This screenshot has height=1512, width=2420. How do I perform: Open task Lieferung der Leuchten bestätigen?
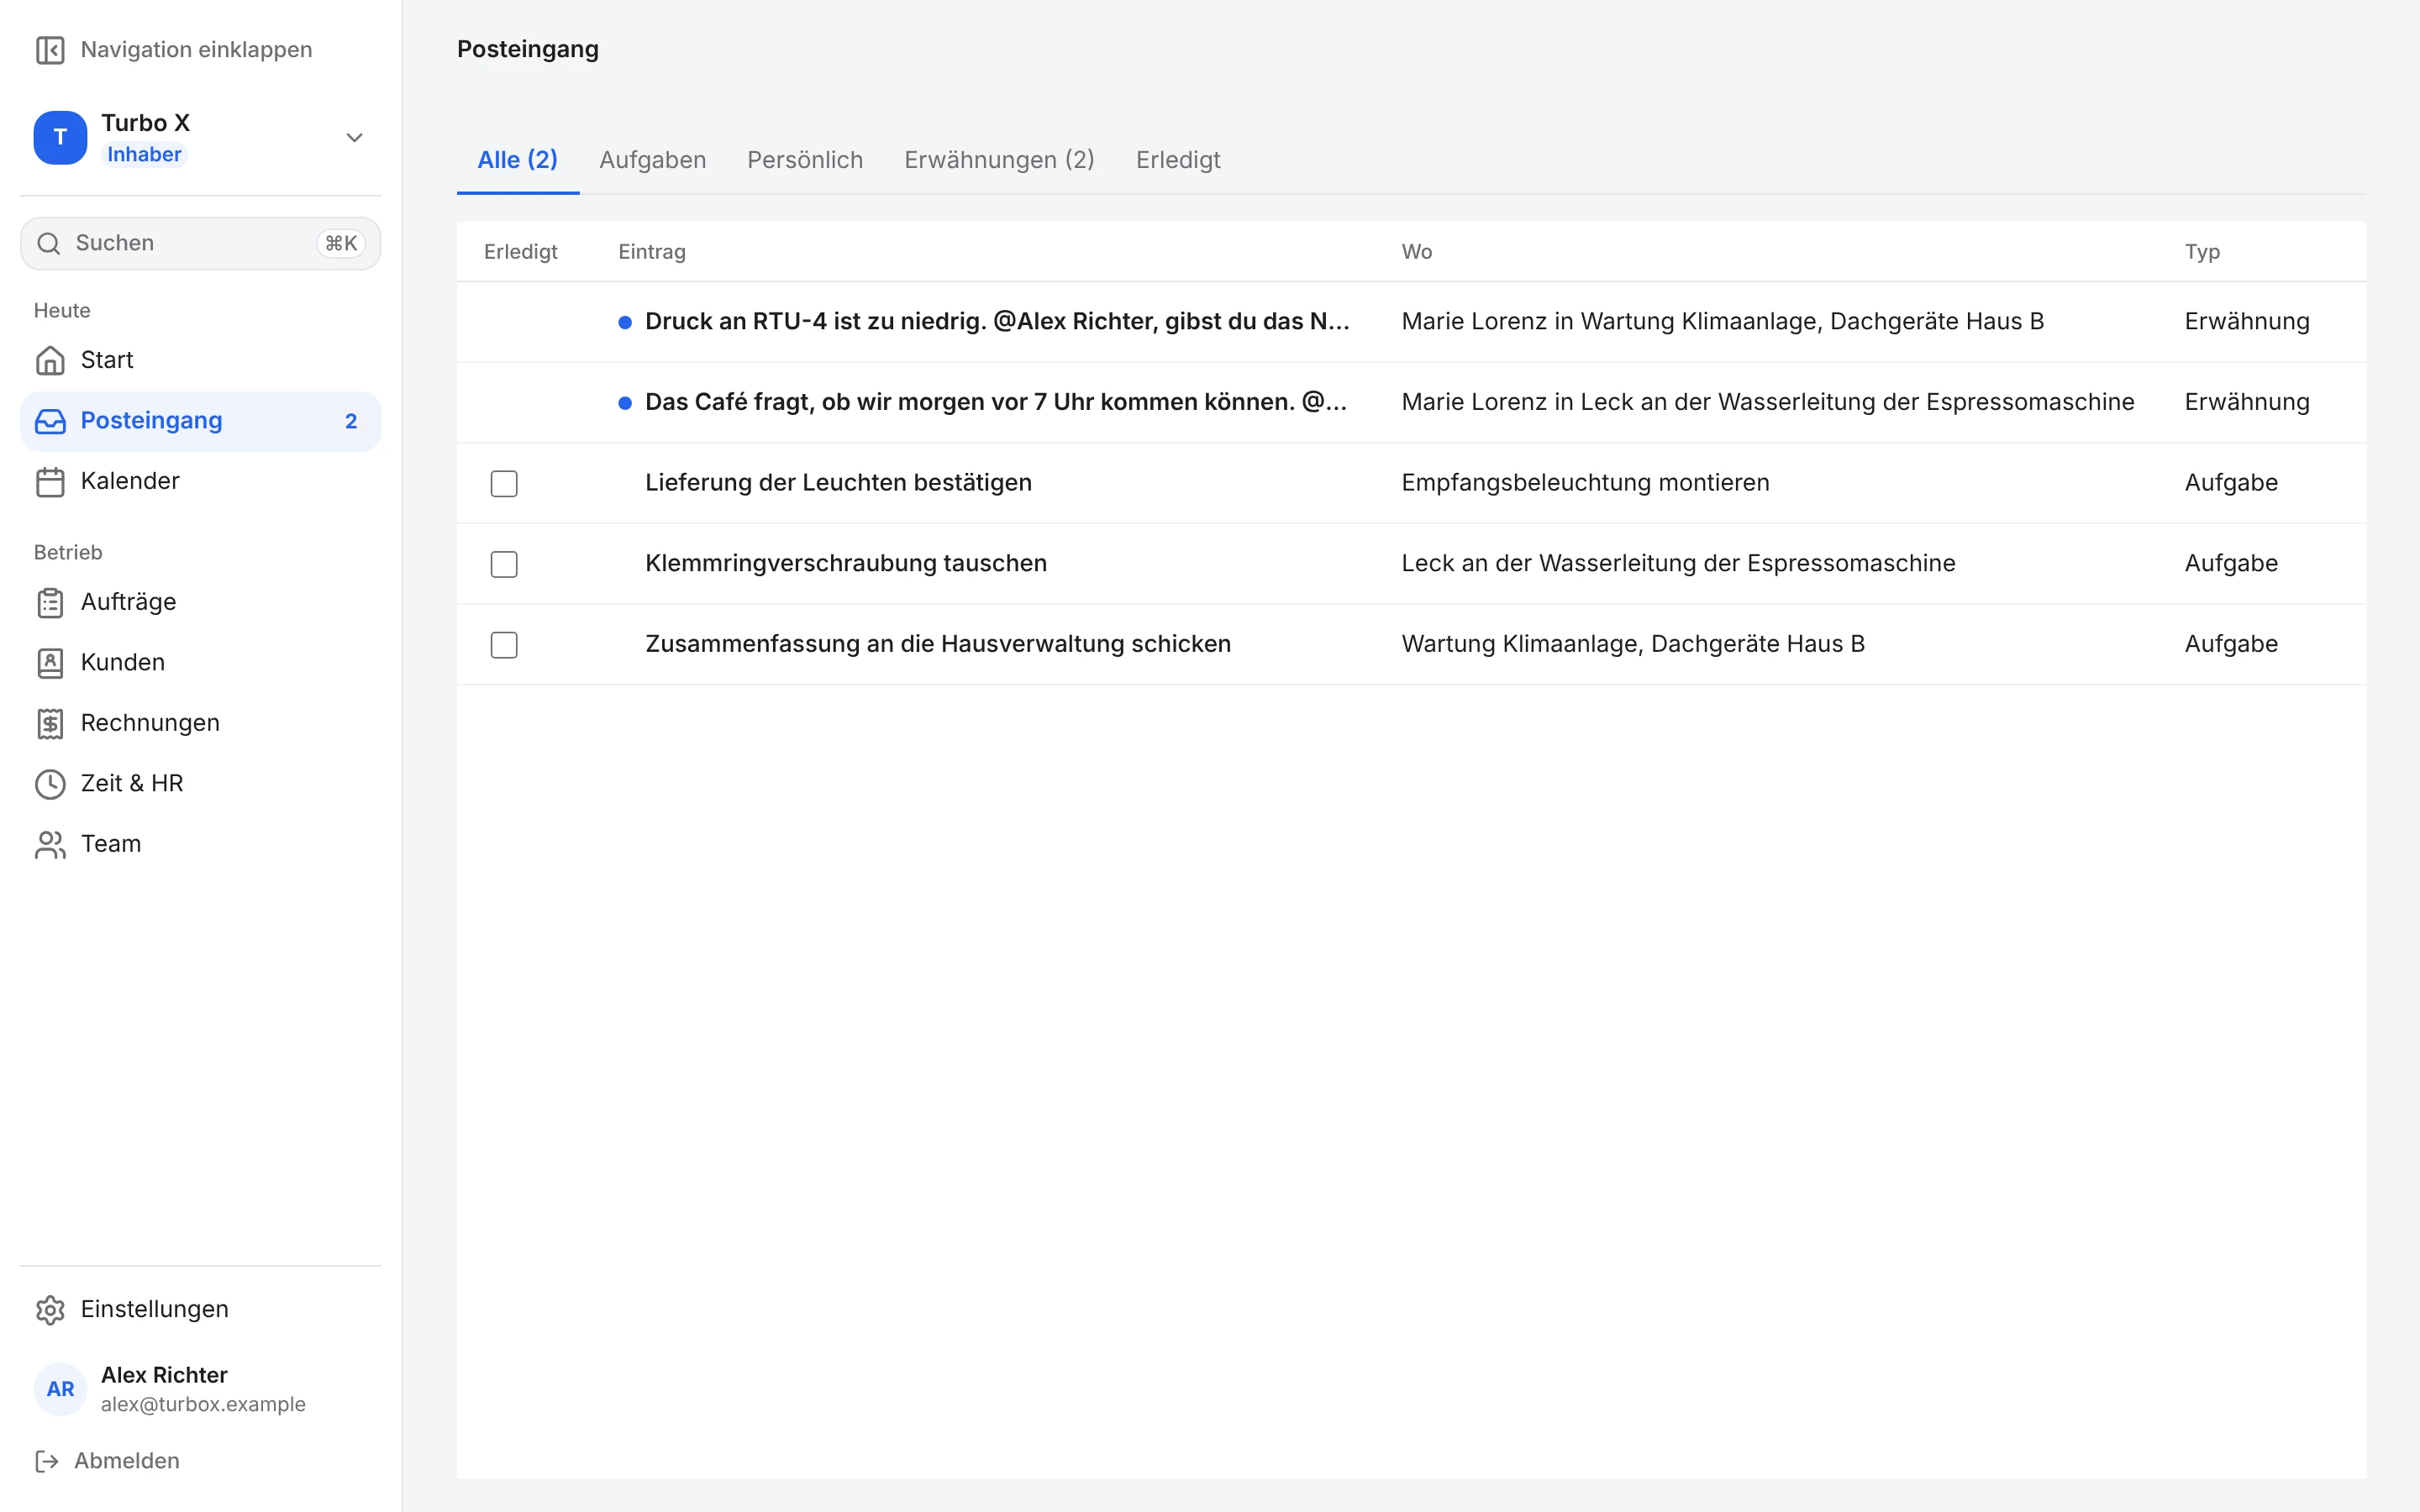tap(838, 483)
